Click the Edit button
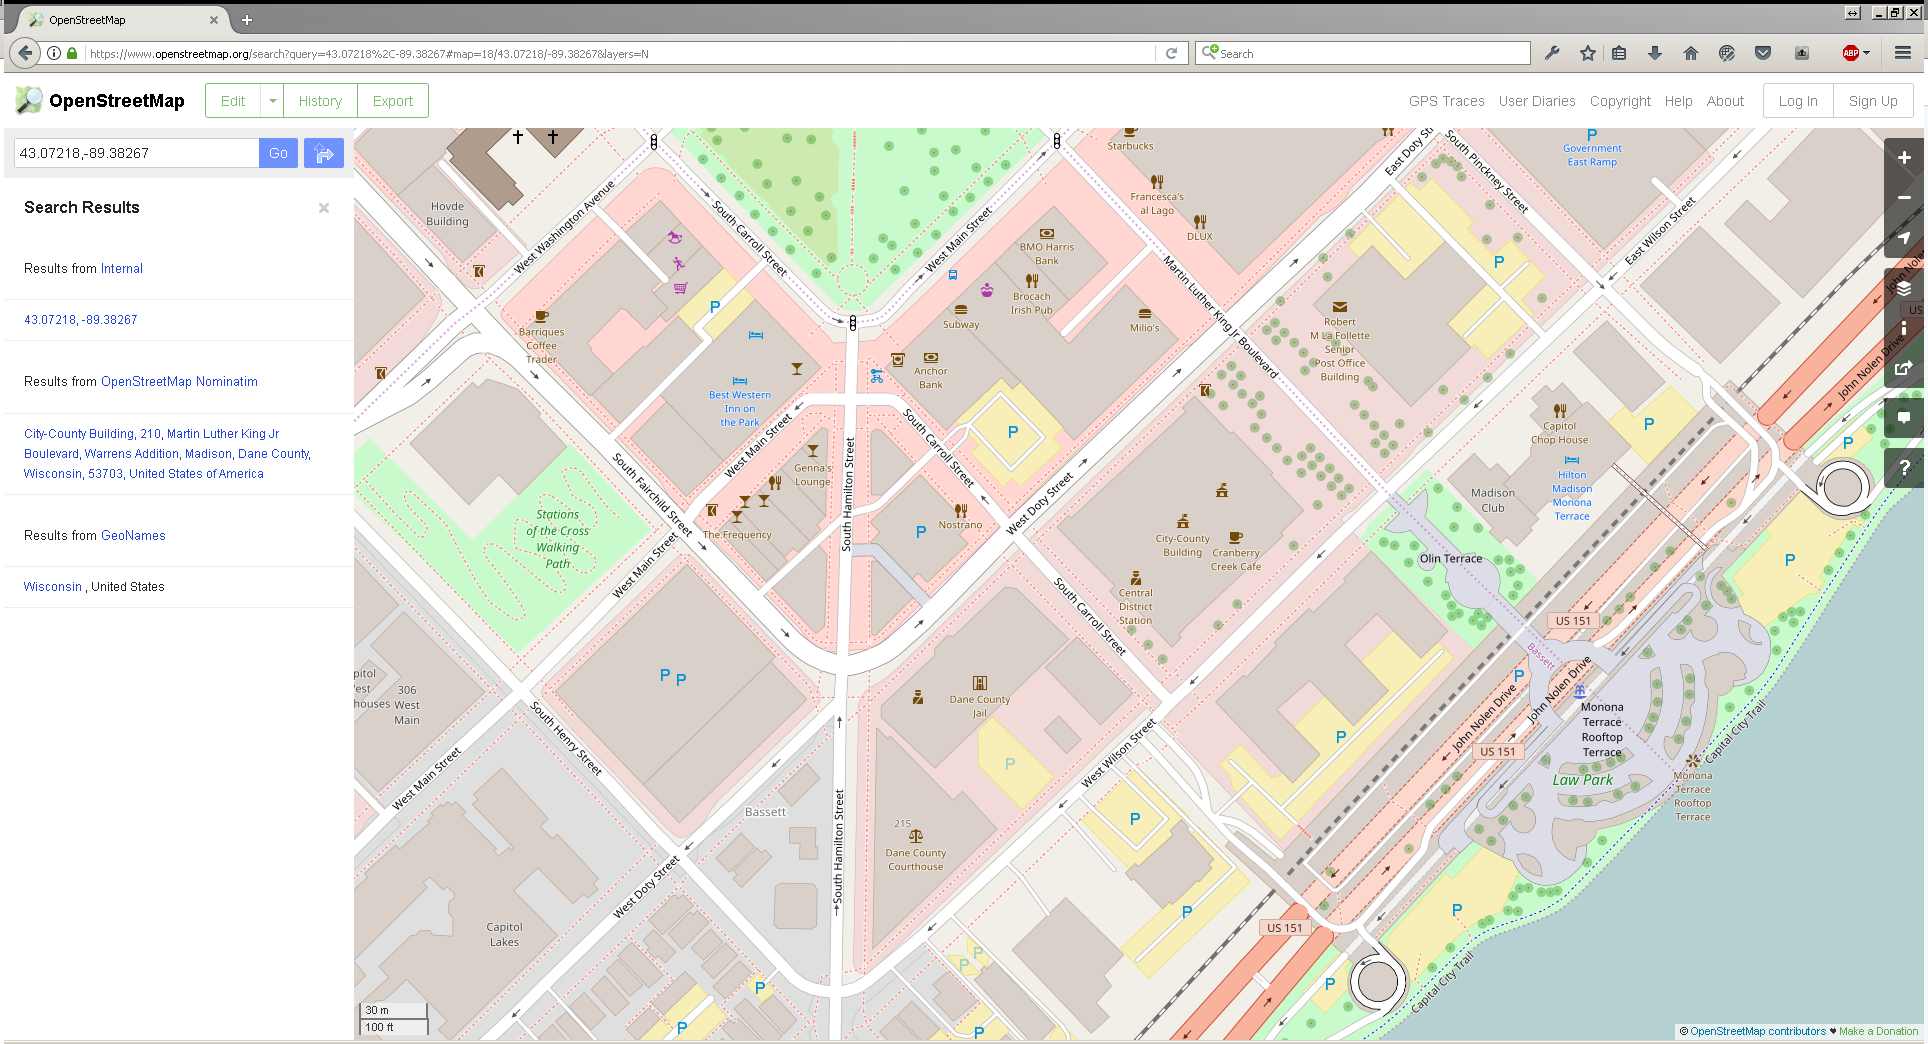The width and height of the screenshot is (1928, 1044). 233,101
